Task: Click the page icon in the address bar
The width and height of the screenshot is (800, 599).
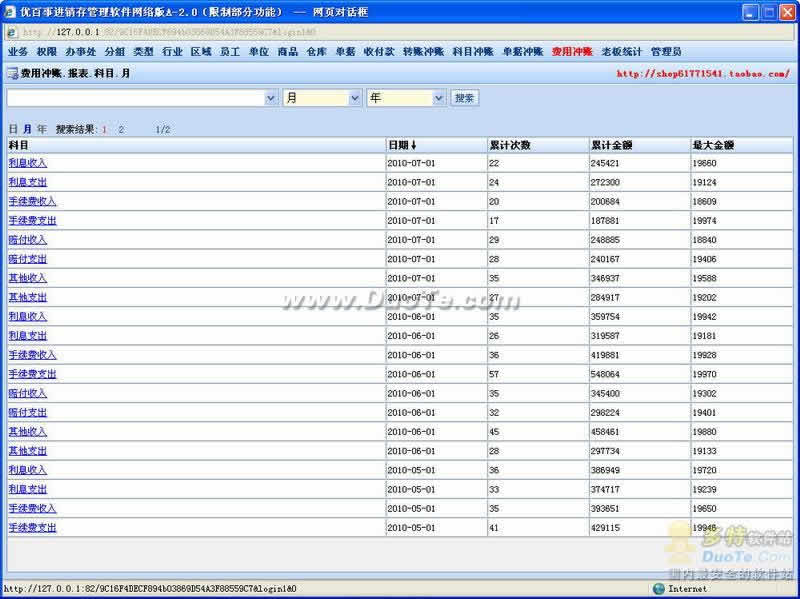Action: (12, 32)
